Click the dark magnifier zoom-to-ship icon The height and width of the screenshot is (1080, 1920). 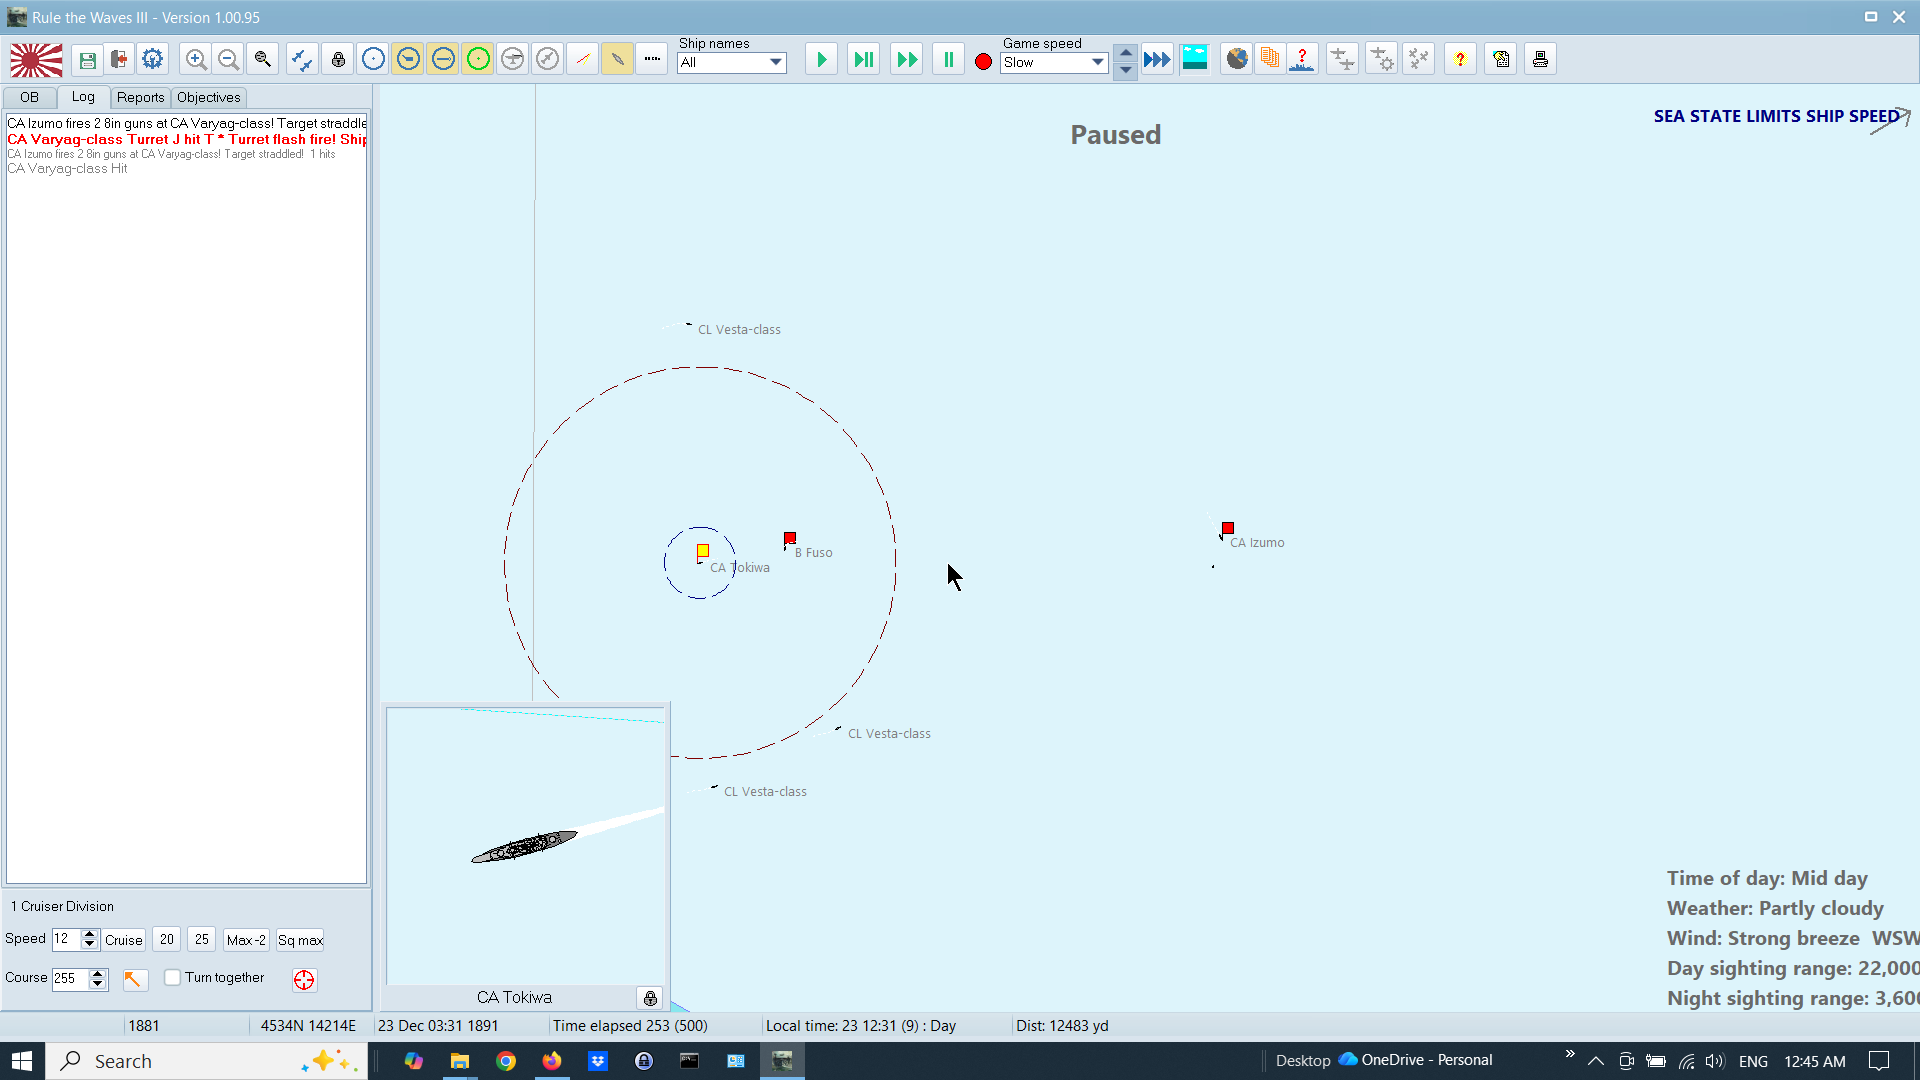coord(262,60)
